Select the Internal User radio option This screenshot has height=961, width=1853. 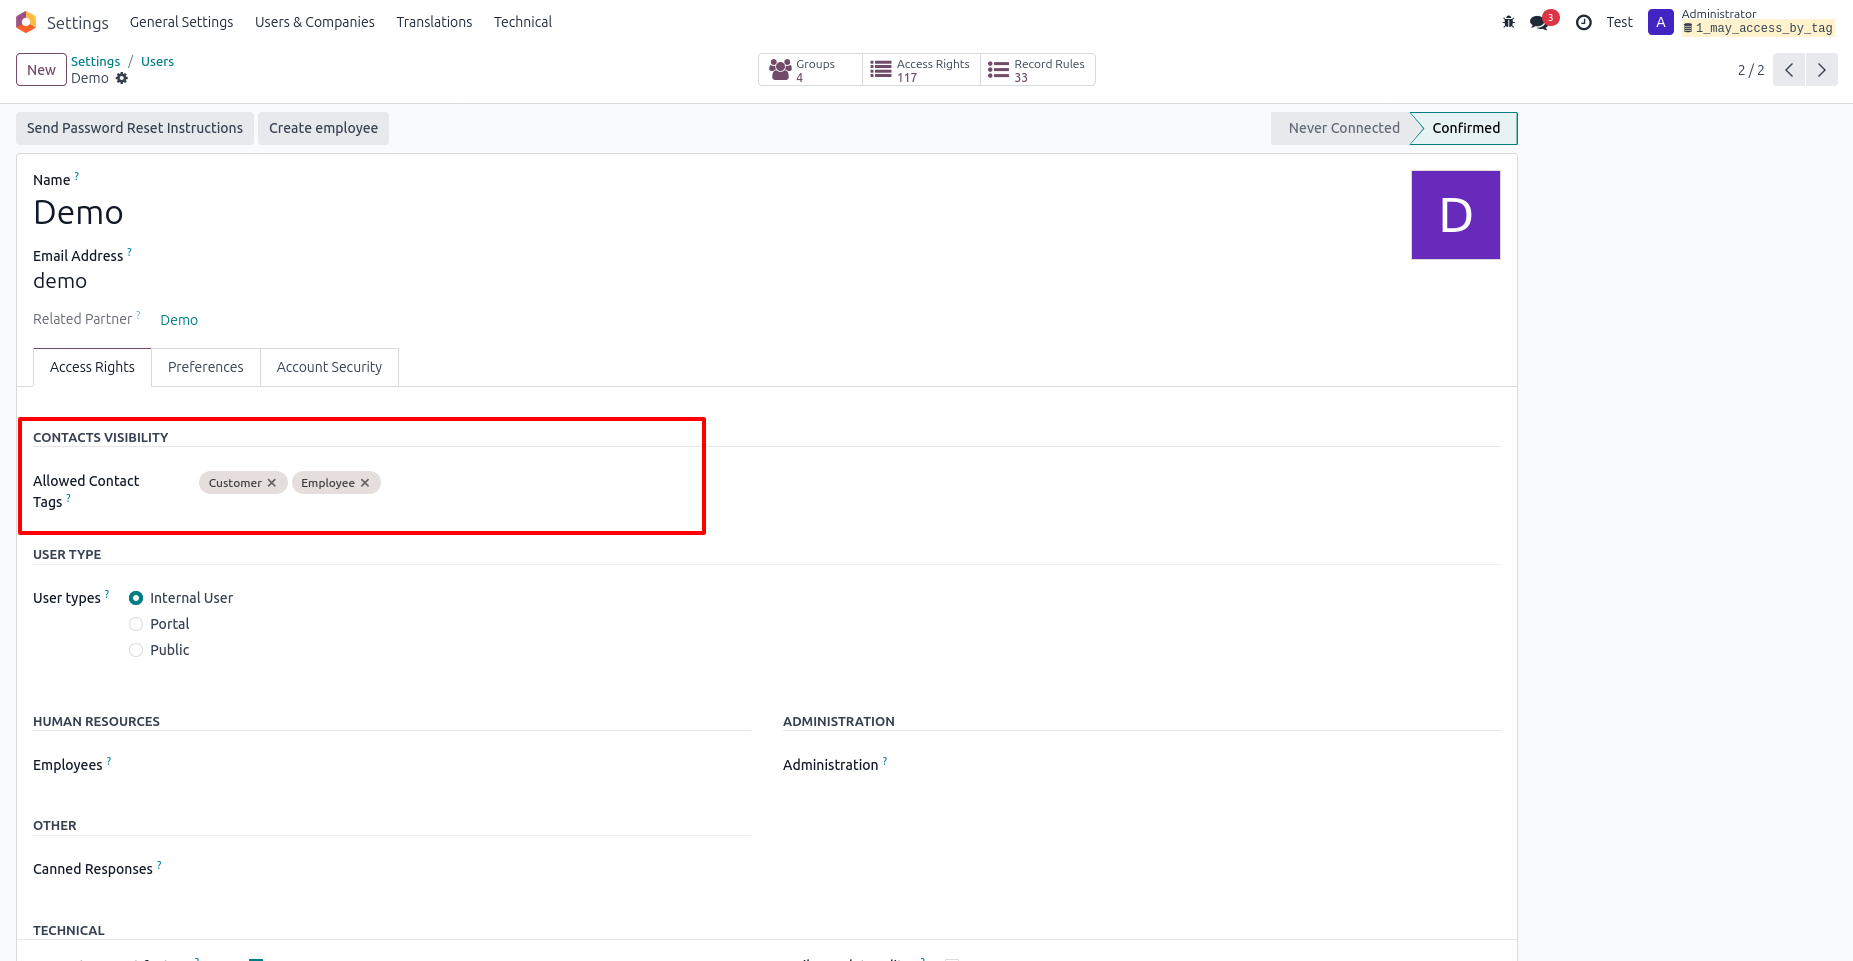(x=136, y=598)
